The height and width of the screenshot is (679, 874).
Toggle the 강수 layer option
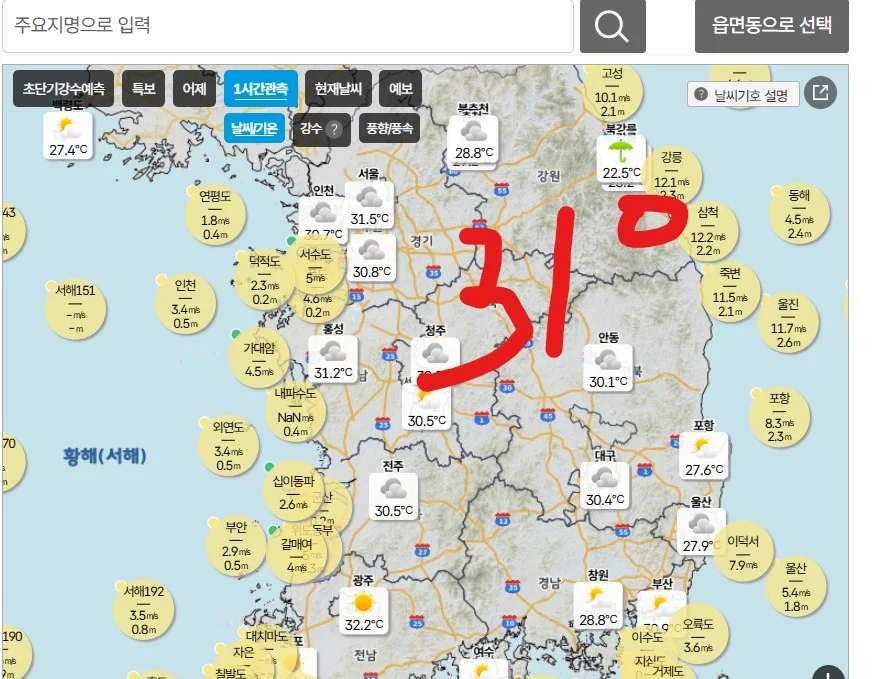322,129
